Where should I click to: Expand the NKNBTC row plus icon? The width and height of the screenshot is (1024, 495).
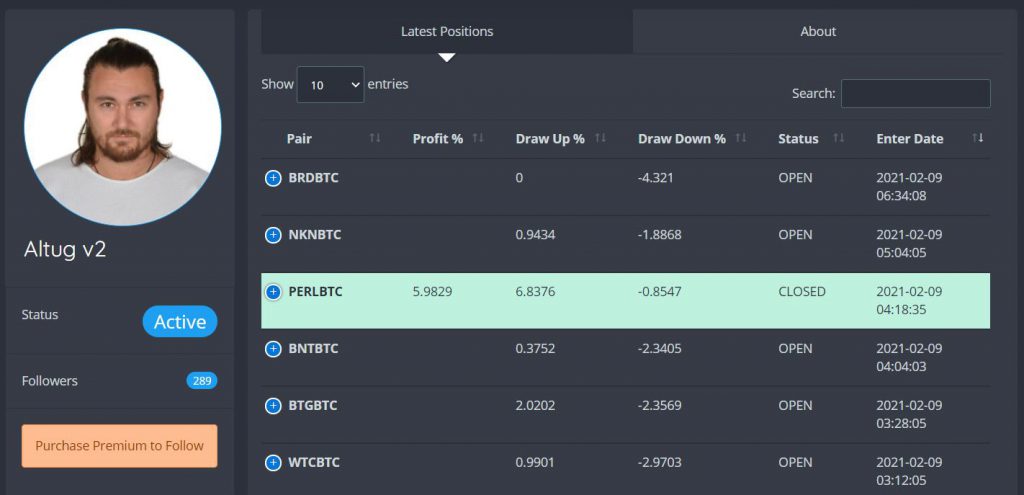tap(273, 235)
